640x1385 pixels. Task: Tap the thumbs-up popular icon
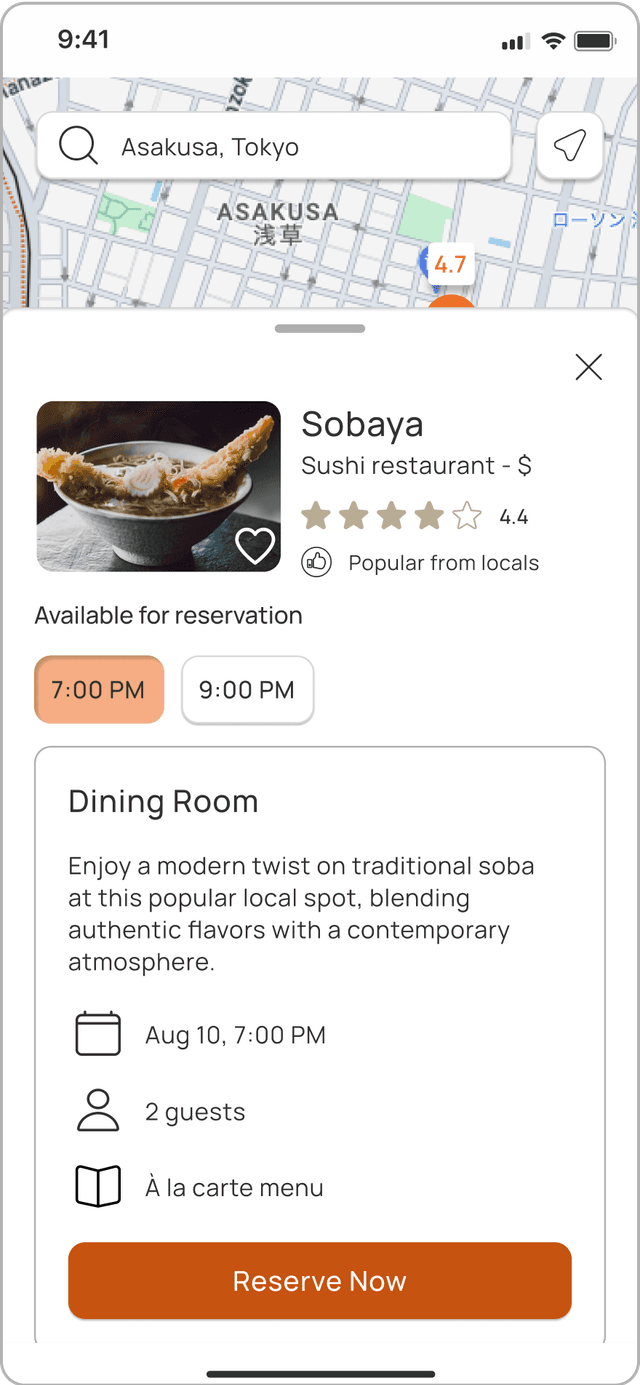click(317, 563)
